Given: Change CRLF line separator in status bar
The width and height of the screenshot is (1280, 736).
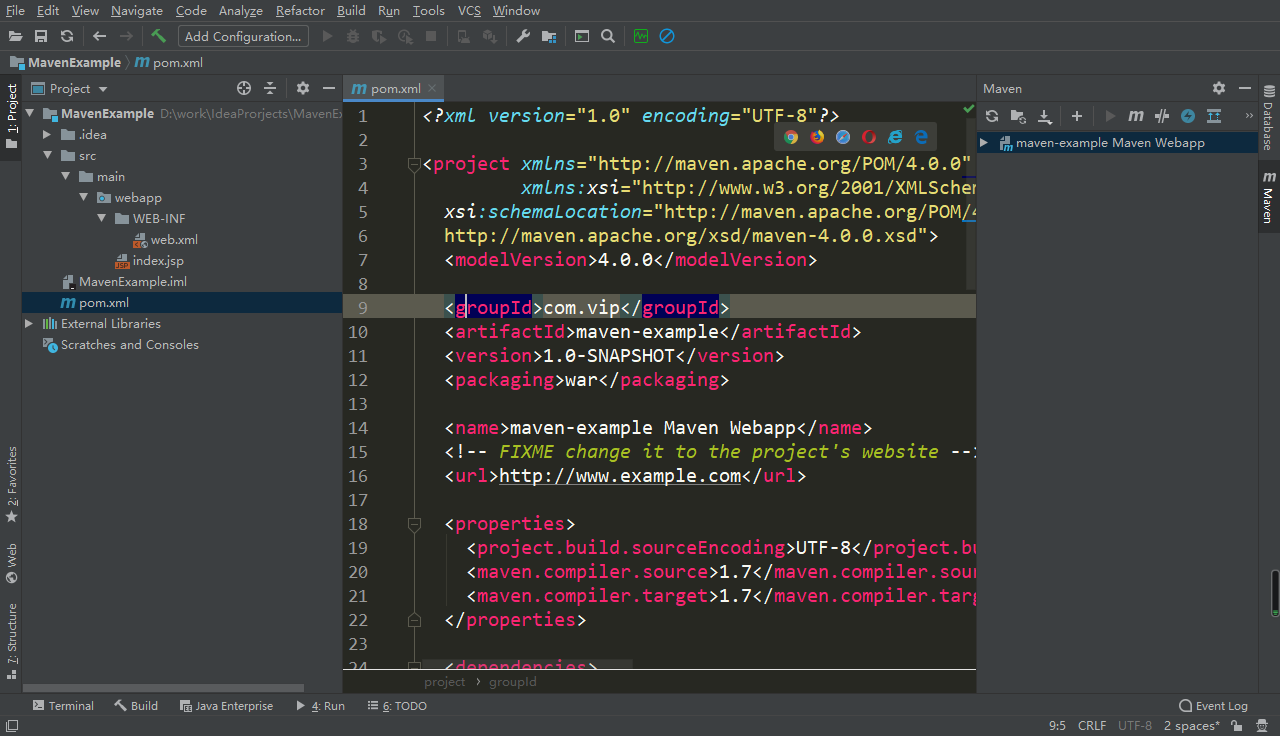Looking at the screenshot, I should point(1091,725).
